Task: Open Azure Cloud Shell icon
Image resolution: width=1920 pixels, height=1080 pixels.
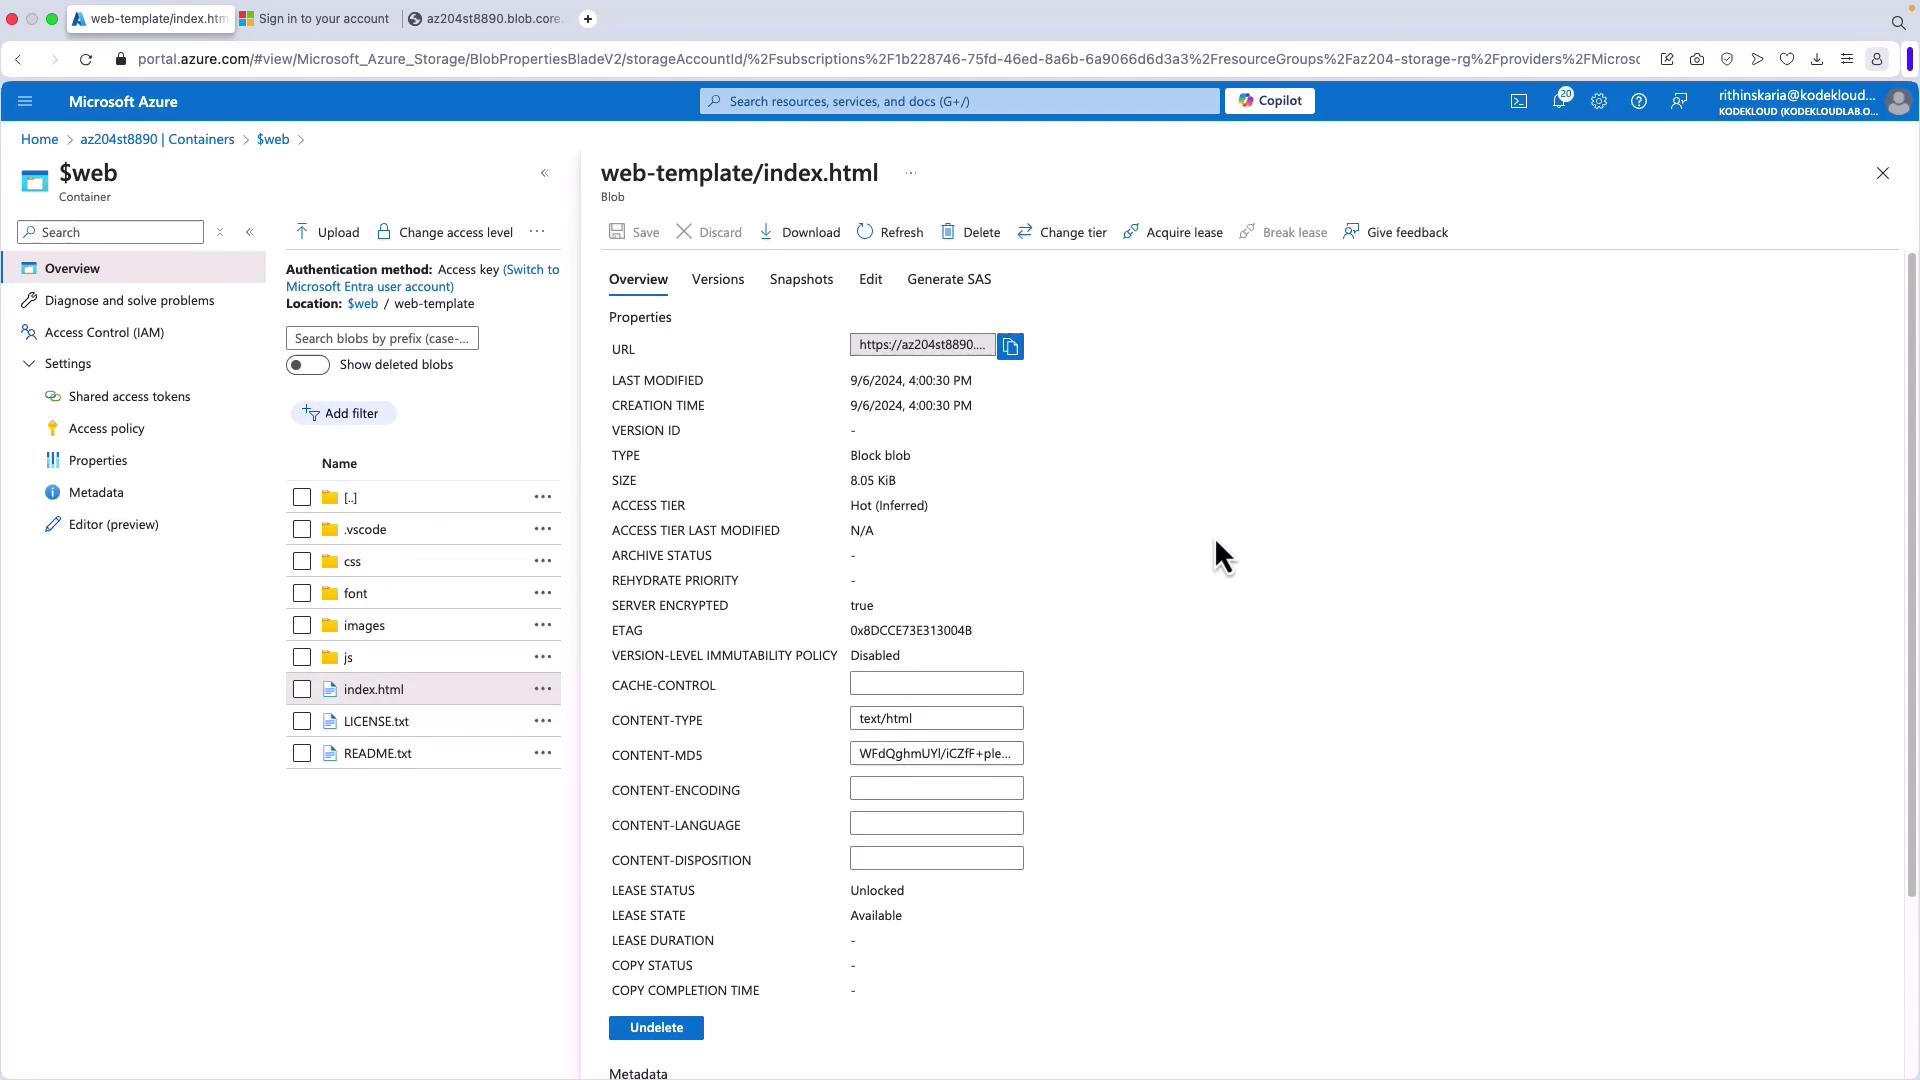Action: (x=1518, y=101)
